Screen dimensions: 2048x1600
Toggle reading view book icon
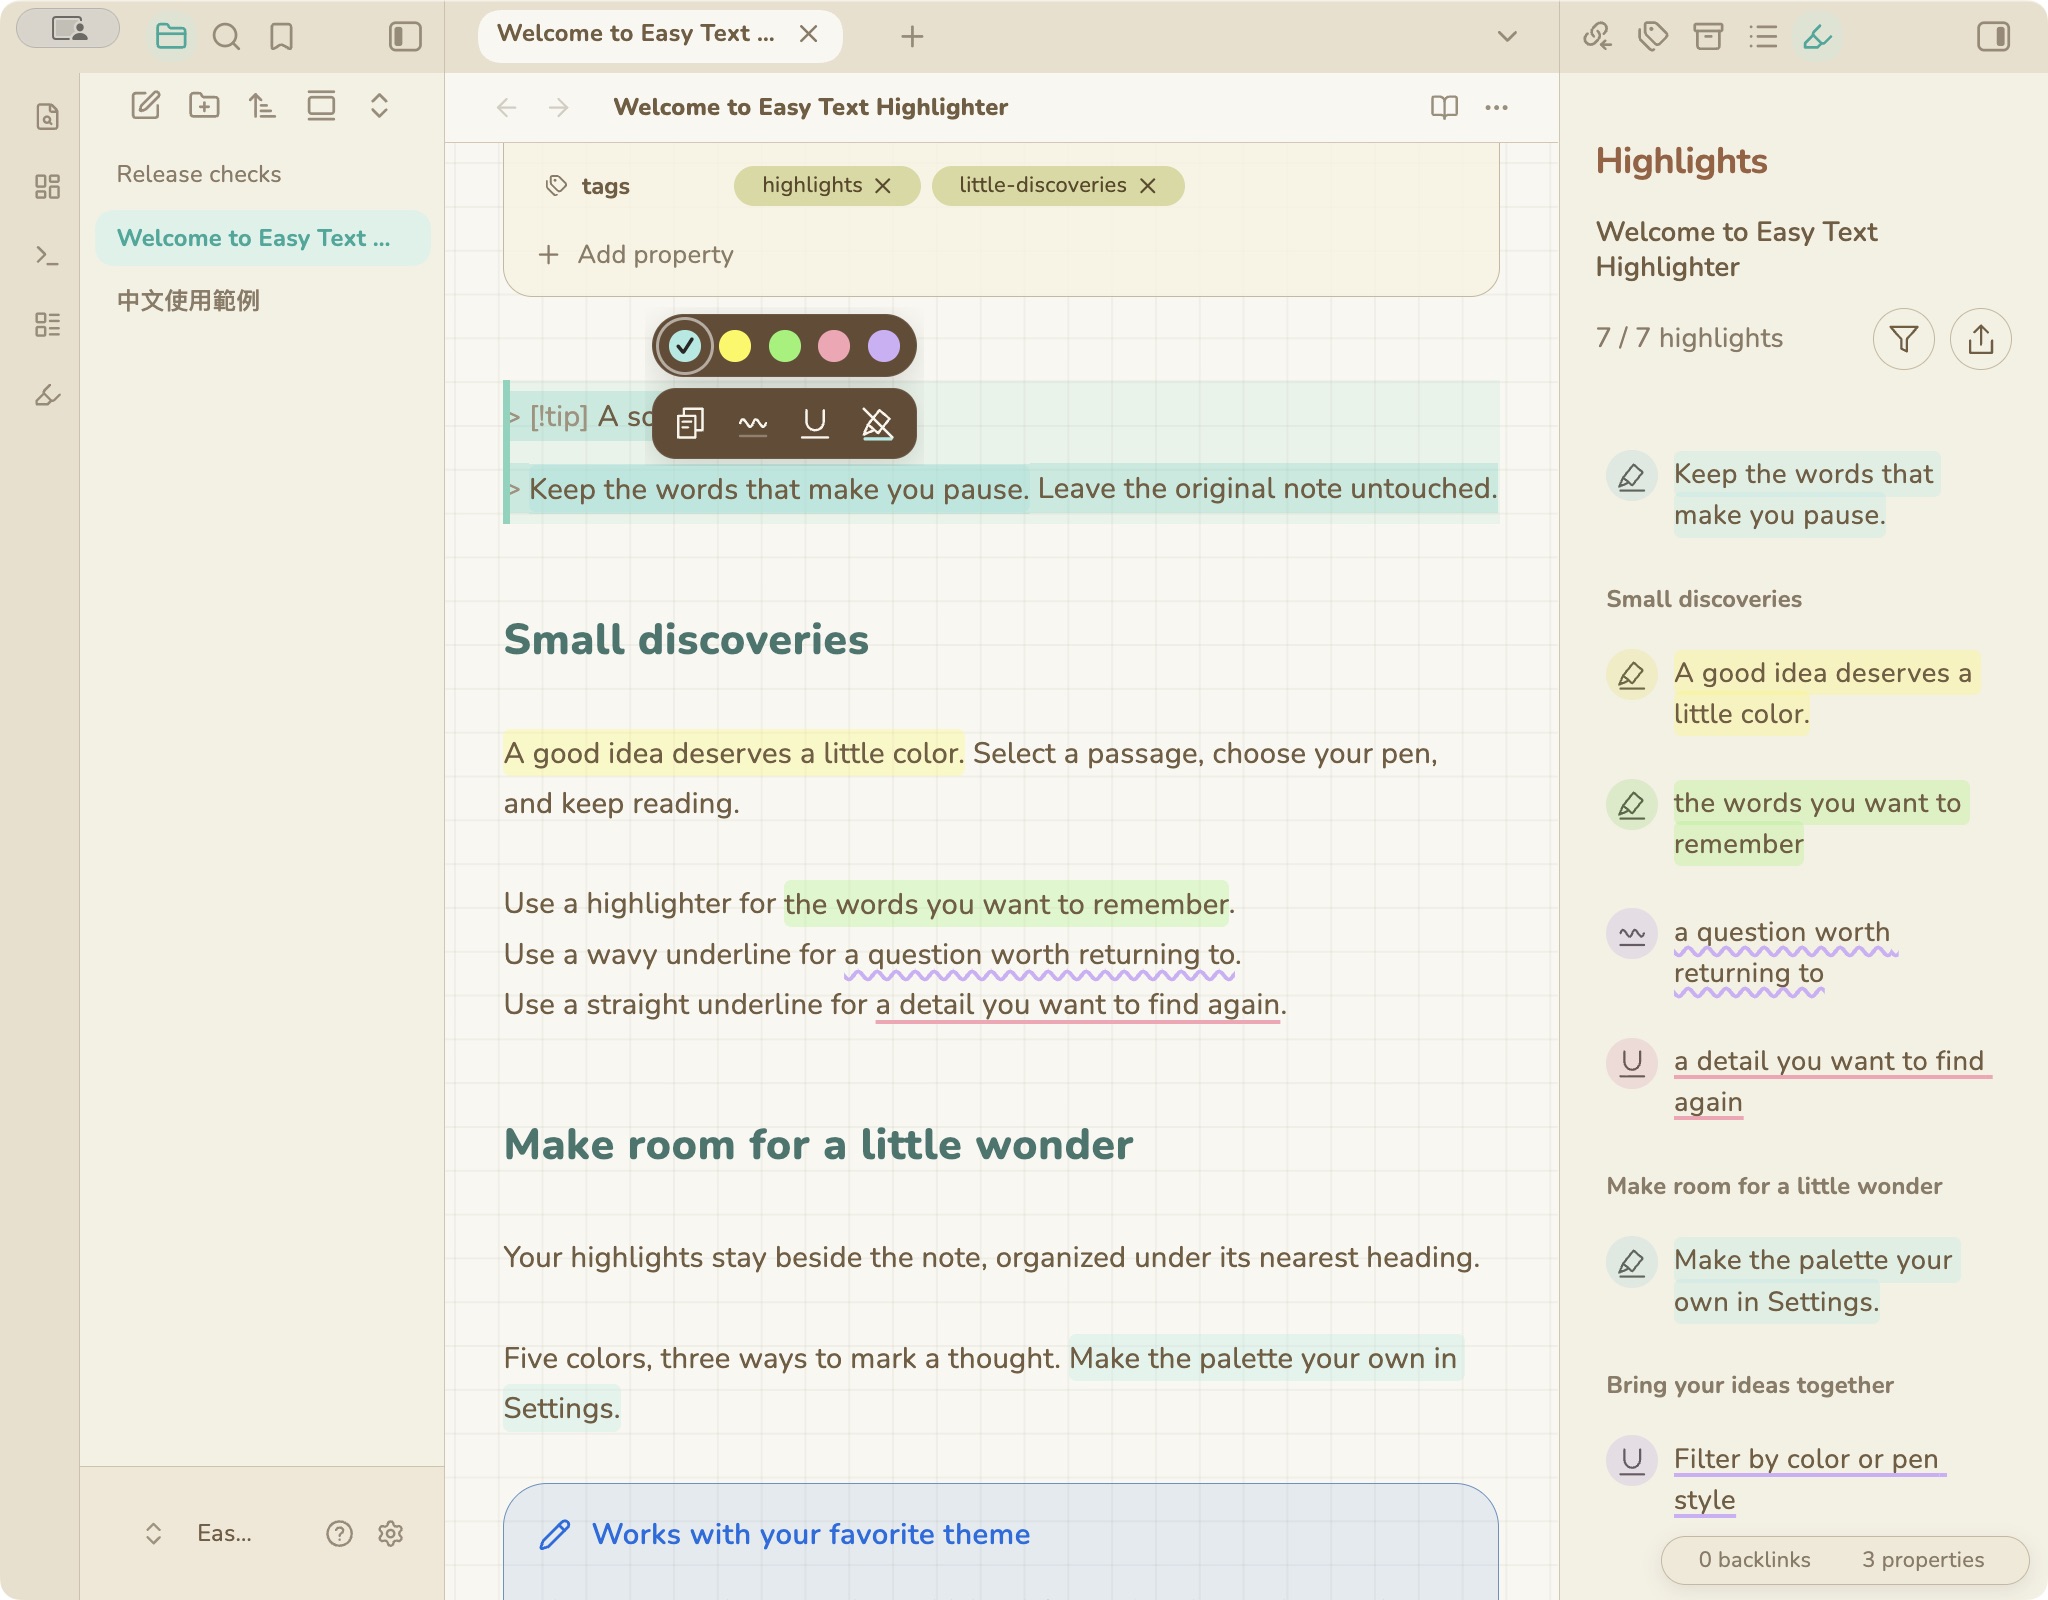coord(1444,107)
